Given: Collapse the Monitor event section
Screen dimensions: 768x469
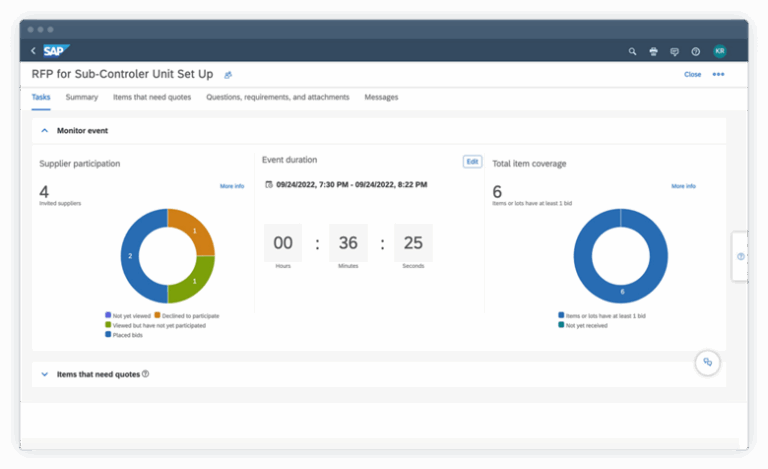Looking at the screenshot, I should click(x=44, y=130).
